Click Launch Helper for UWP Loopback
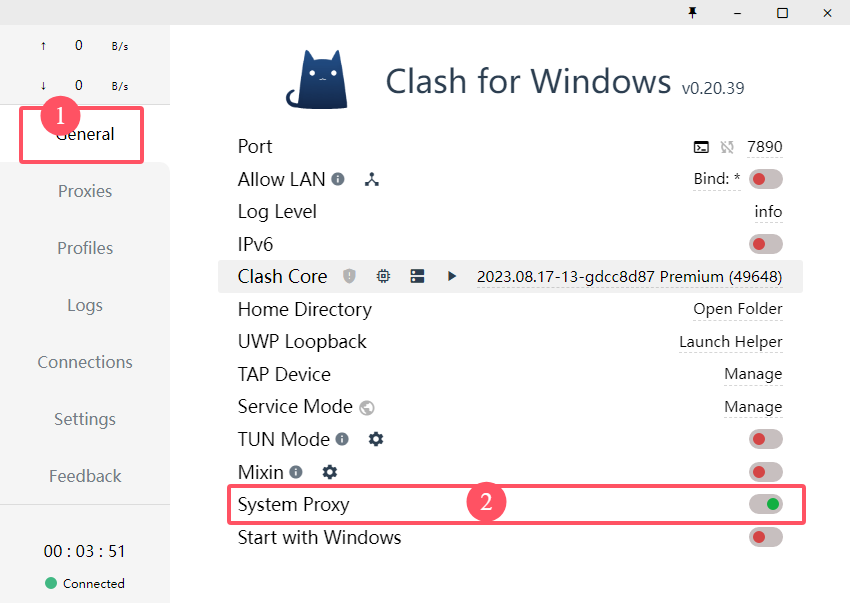The image size is (850, 603). coord(731,342)
